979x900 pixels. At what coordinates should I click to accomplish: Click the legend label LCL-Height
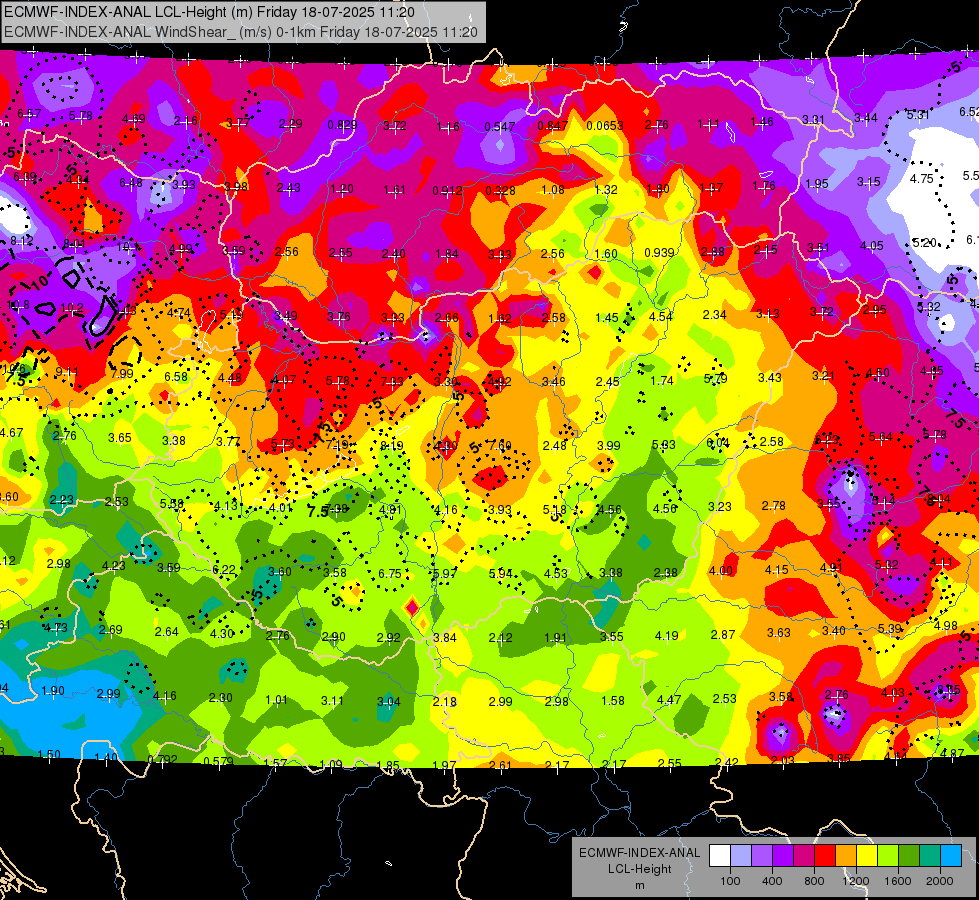coord(639,869)
